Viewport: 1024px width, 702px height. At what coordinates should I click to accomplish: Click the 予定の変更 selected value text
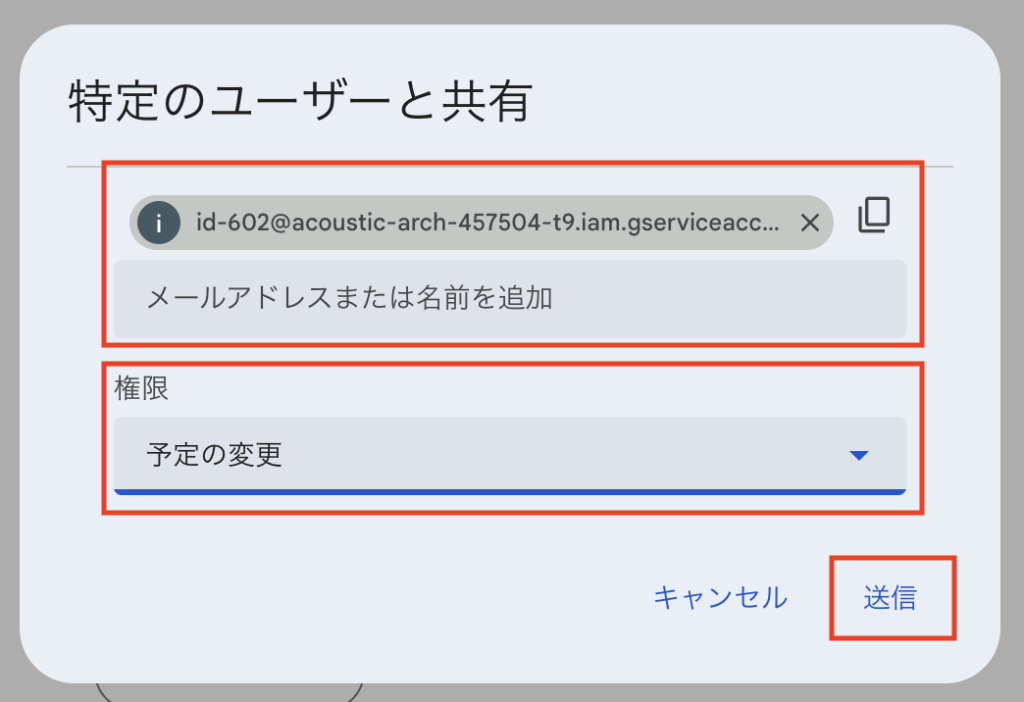coord(214,455)
